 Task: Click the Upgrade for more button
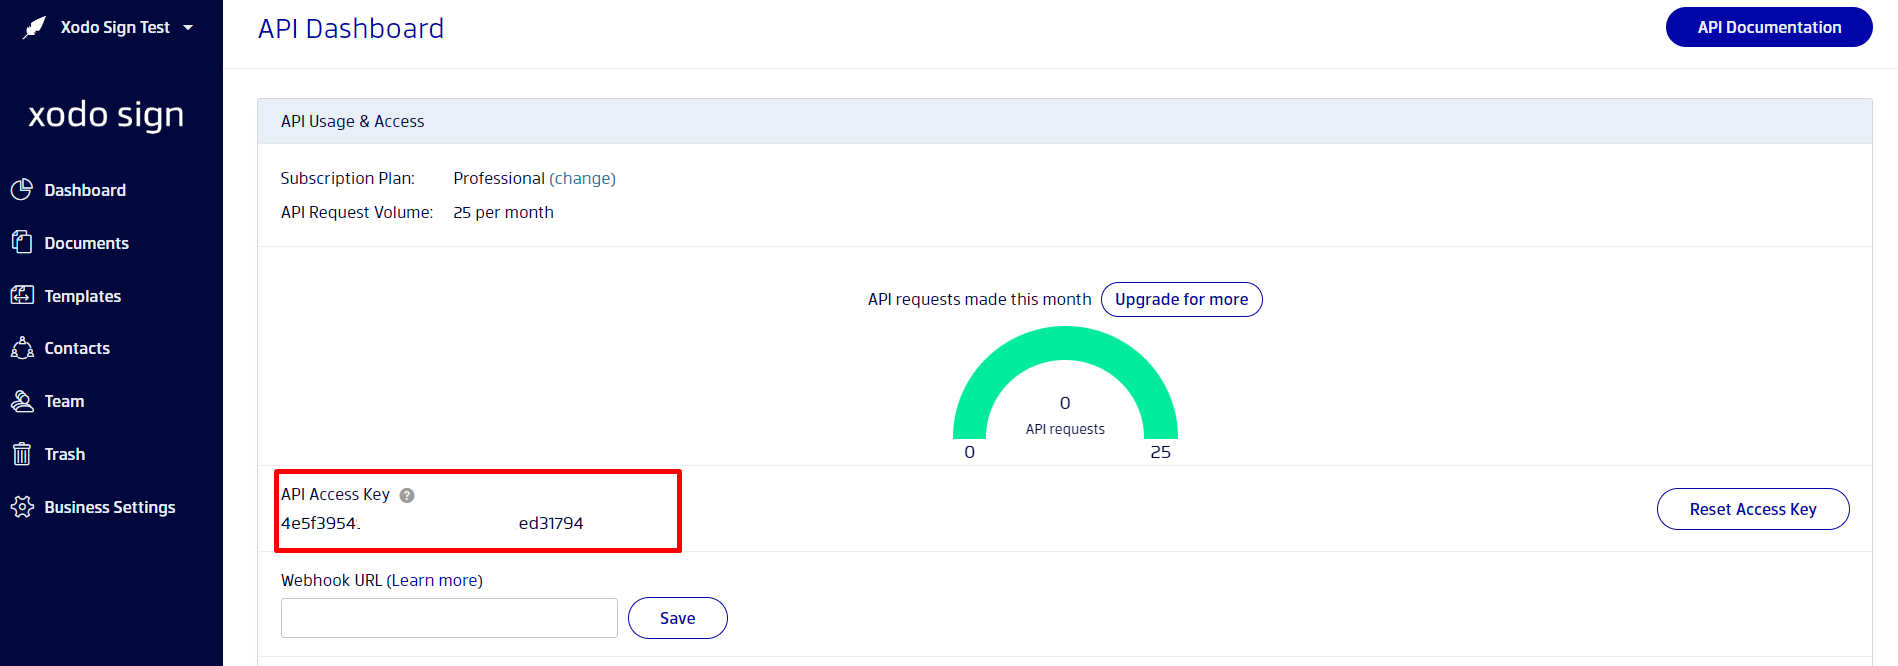[x=1181, y=299]
